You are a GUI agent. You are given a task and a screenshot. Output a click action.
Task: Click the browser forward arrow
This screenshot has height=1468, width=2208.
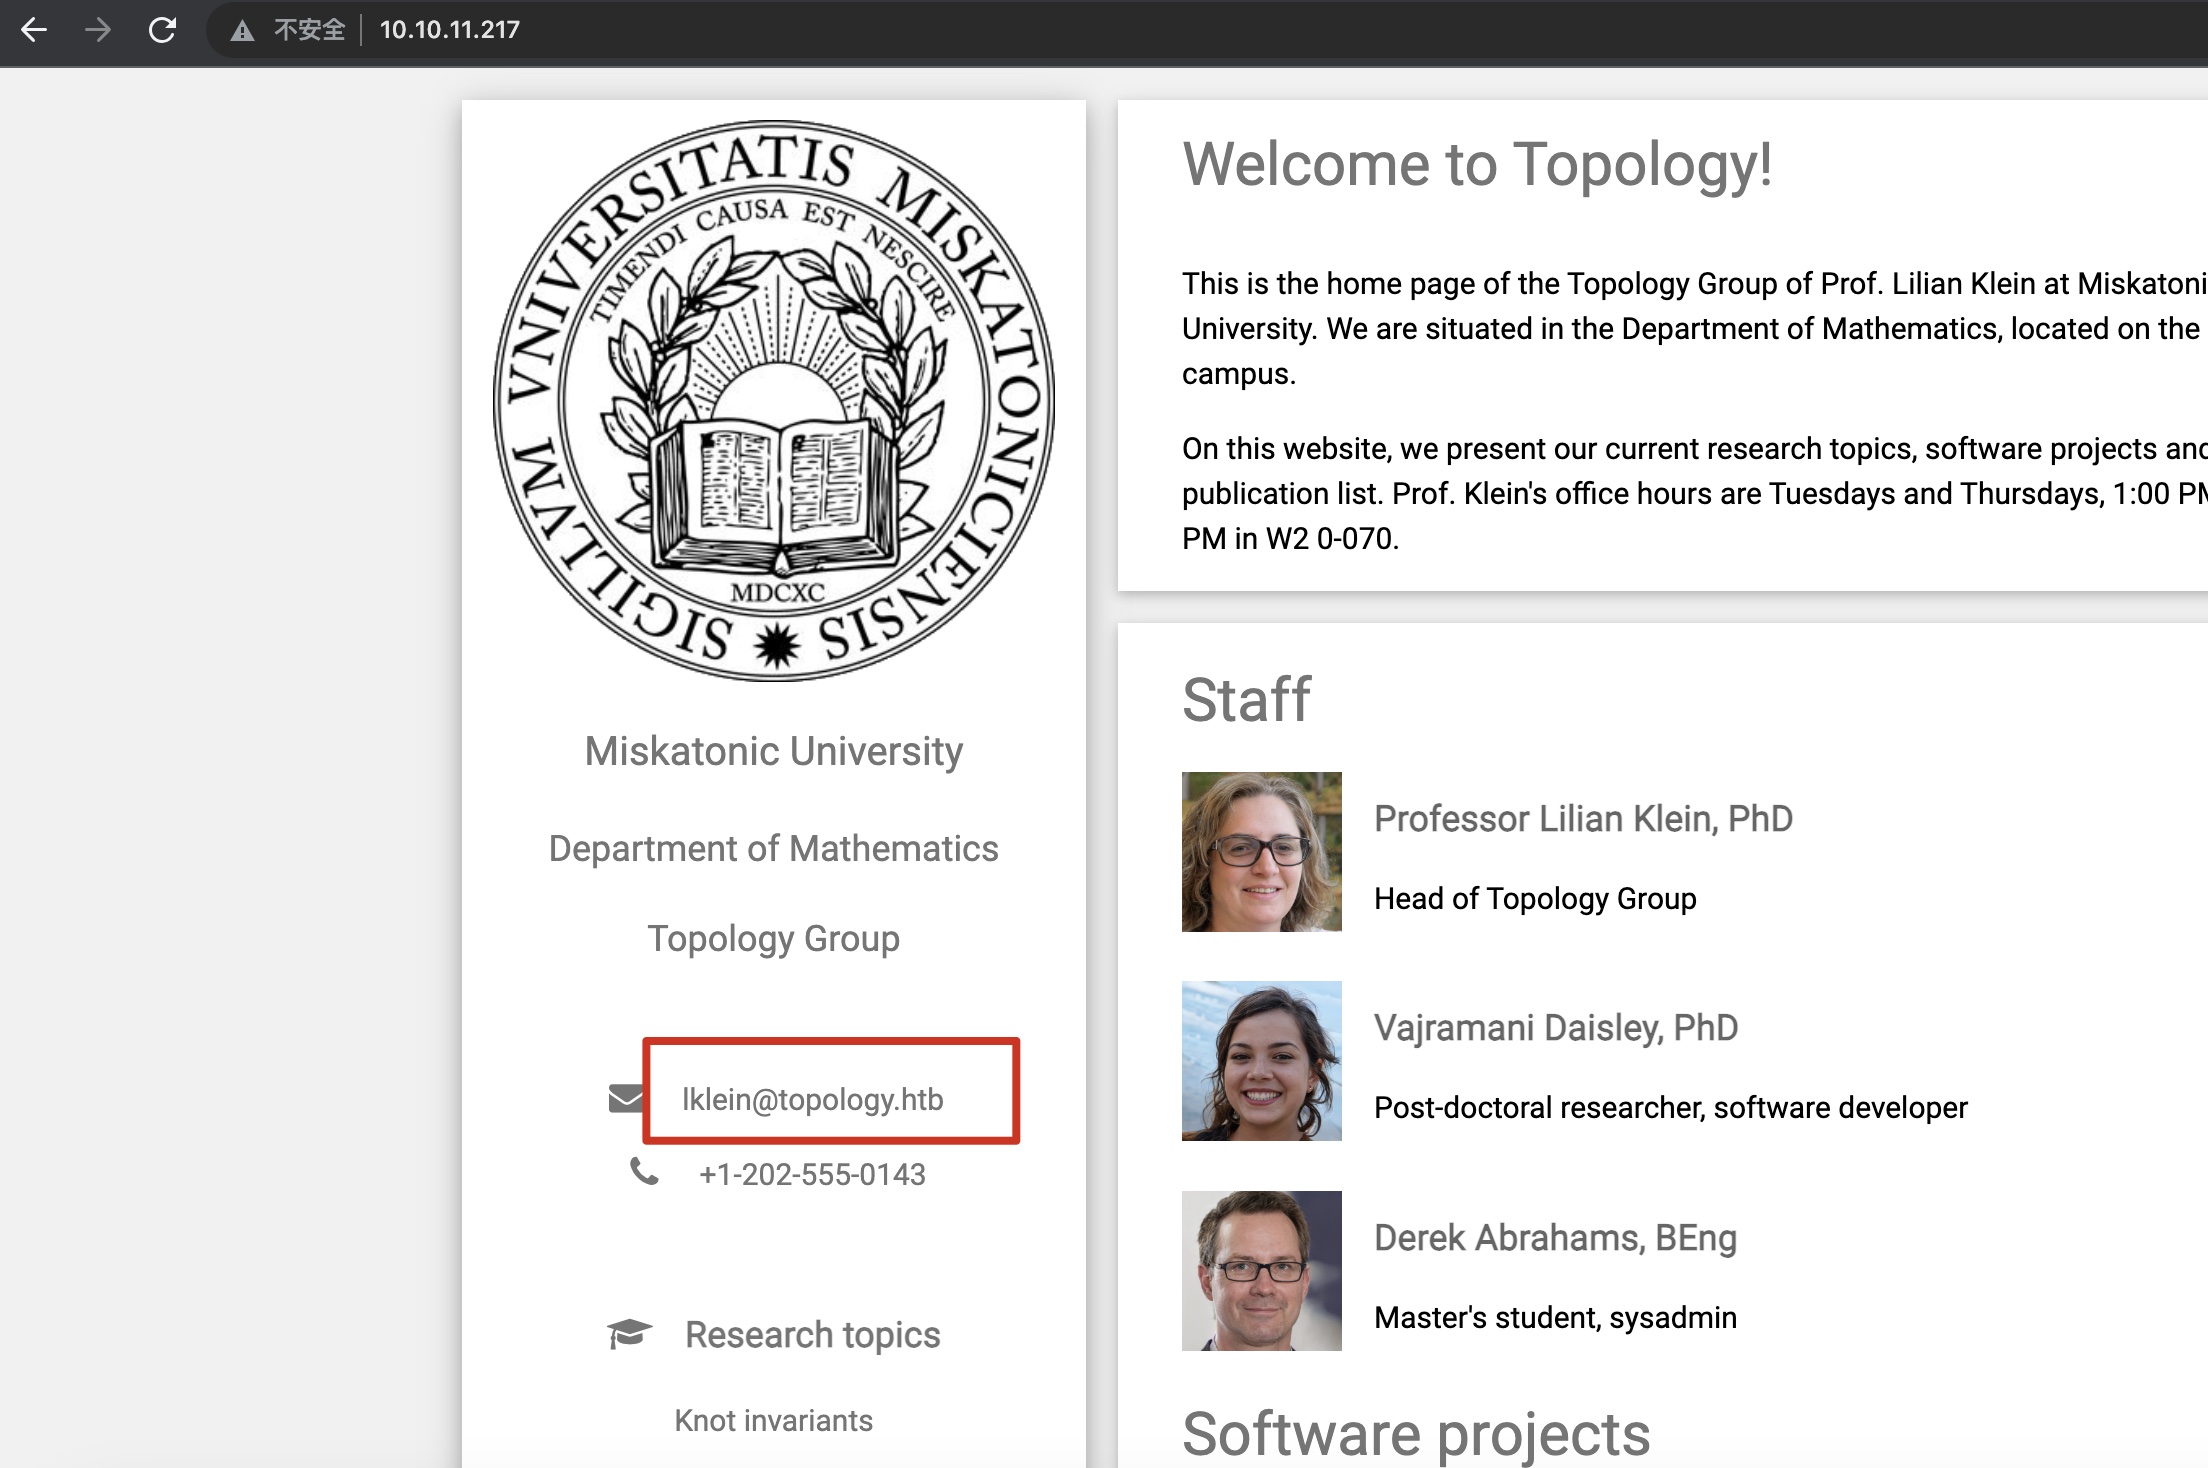(98, 30)
